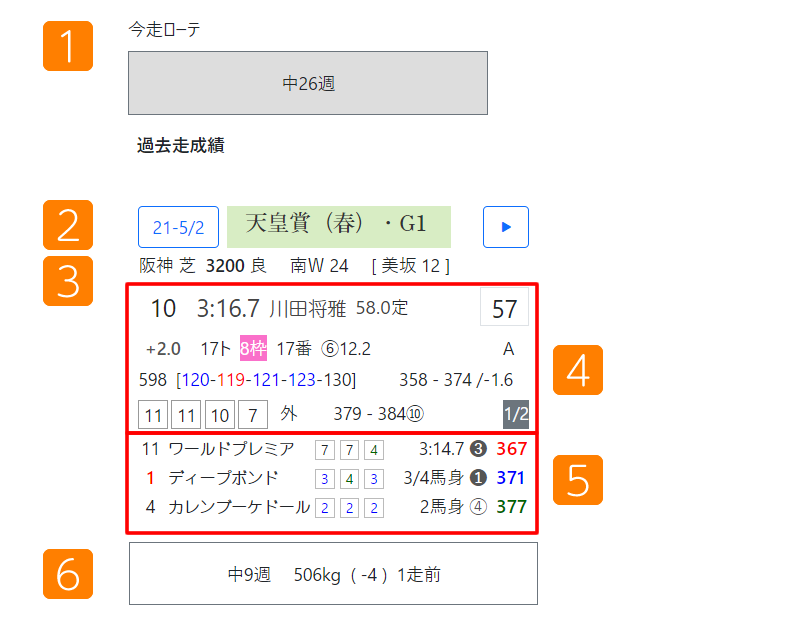
Task: Click orange number 1 marker
Action: (68, 46)
